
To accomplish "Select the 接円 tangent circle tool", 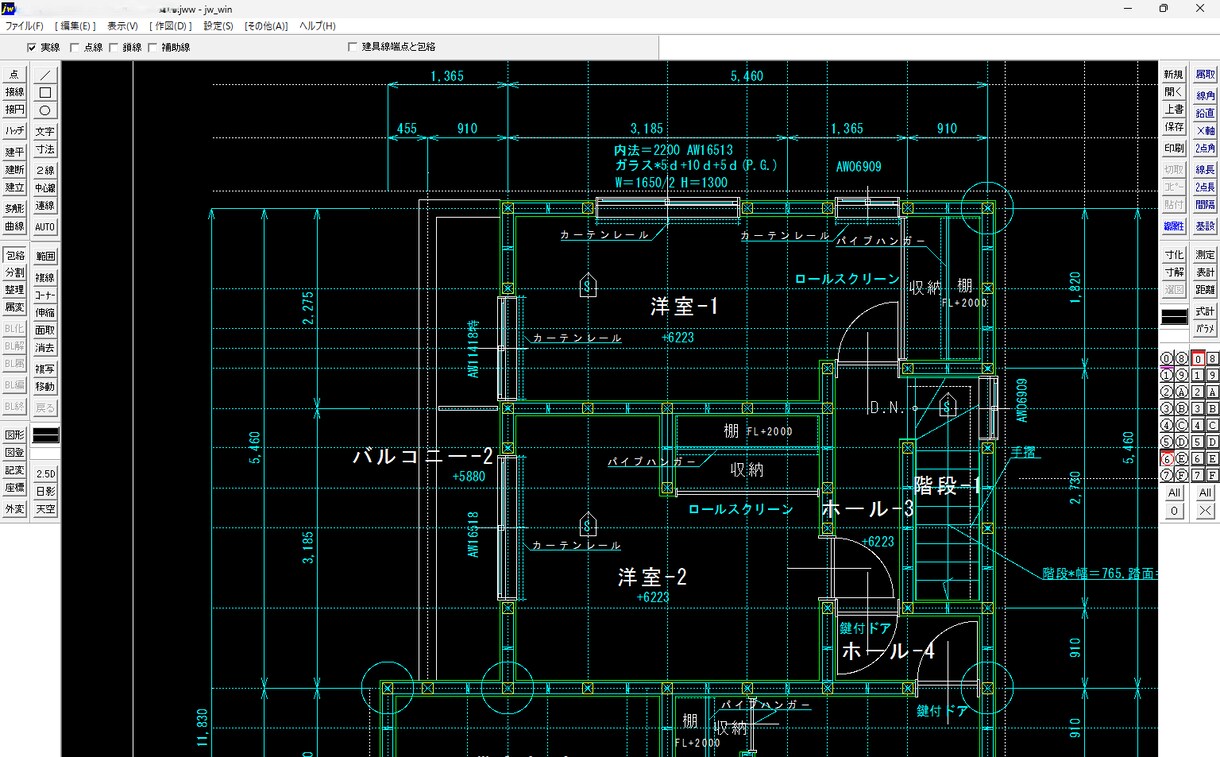I will point(14,110).
